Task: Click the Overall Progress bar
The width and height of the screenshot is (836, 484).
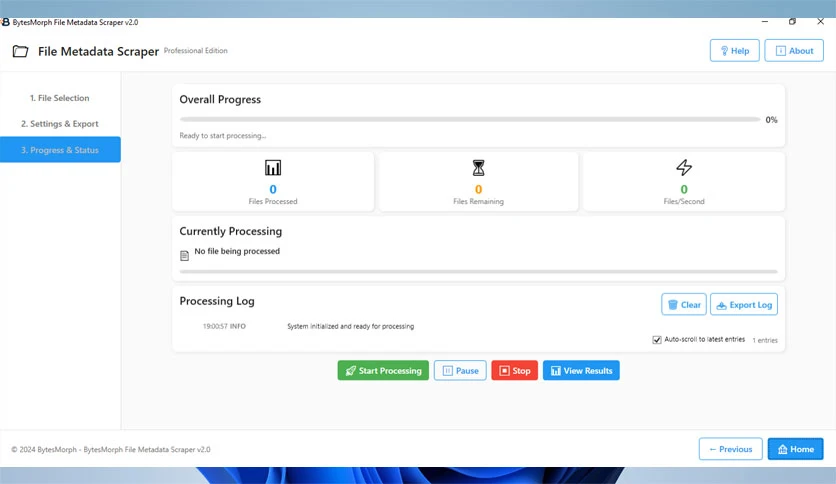Action: pos(470,119)
